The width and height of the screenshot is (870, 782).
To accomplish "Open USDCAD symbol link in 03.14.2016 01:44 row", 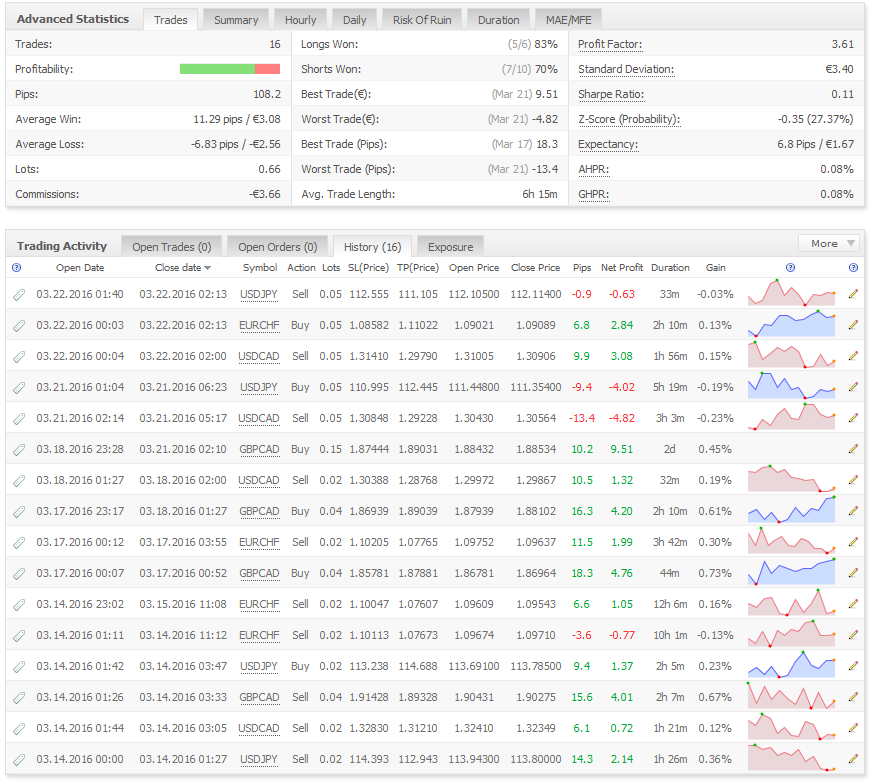I will pos(259,729).
